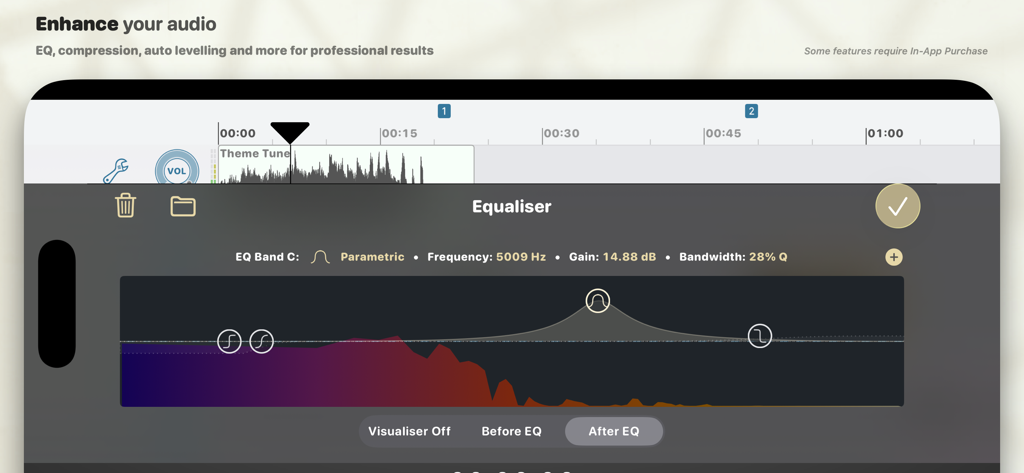Click the Equaliser panel title

pos(512,206)
